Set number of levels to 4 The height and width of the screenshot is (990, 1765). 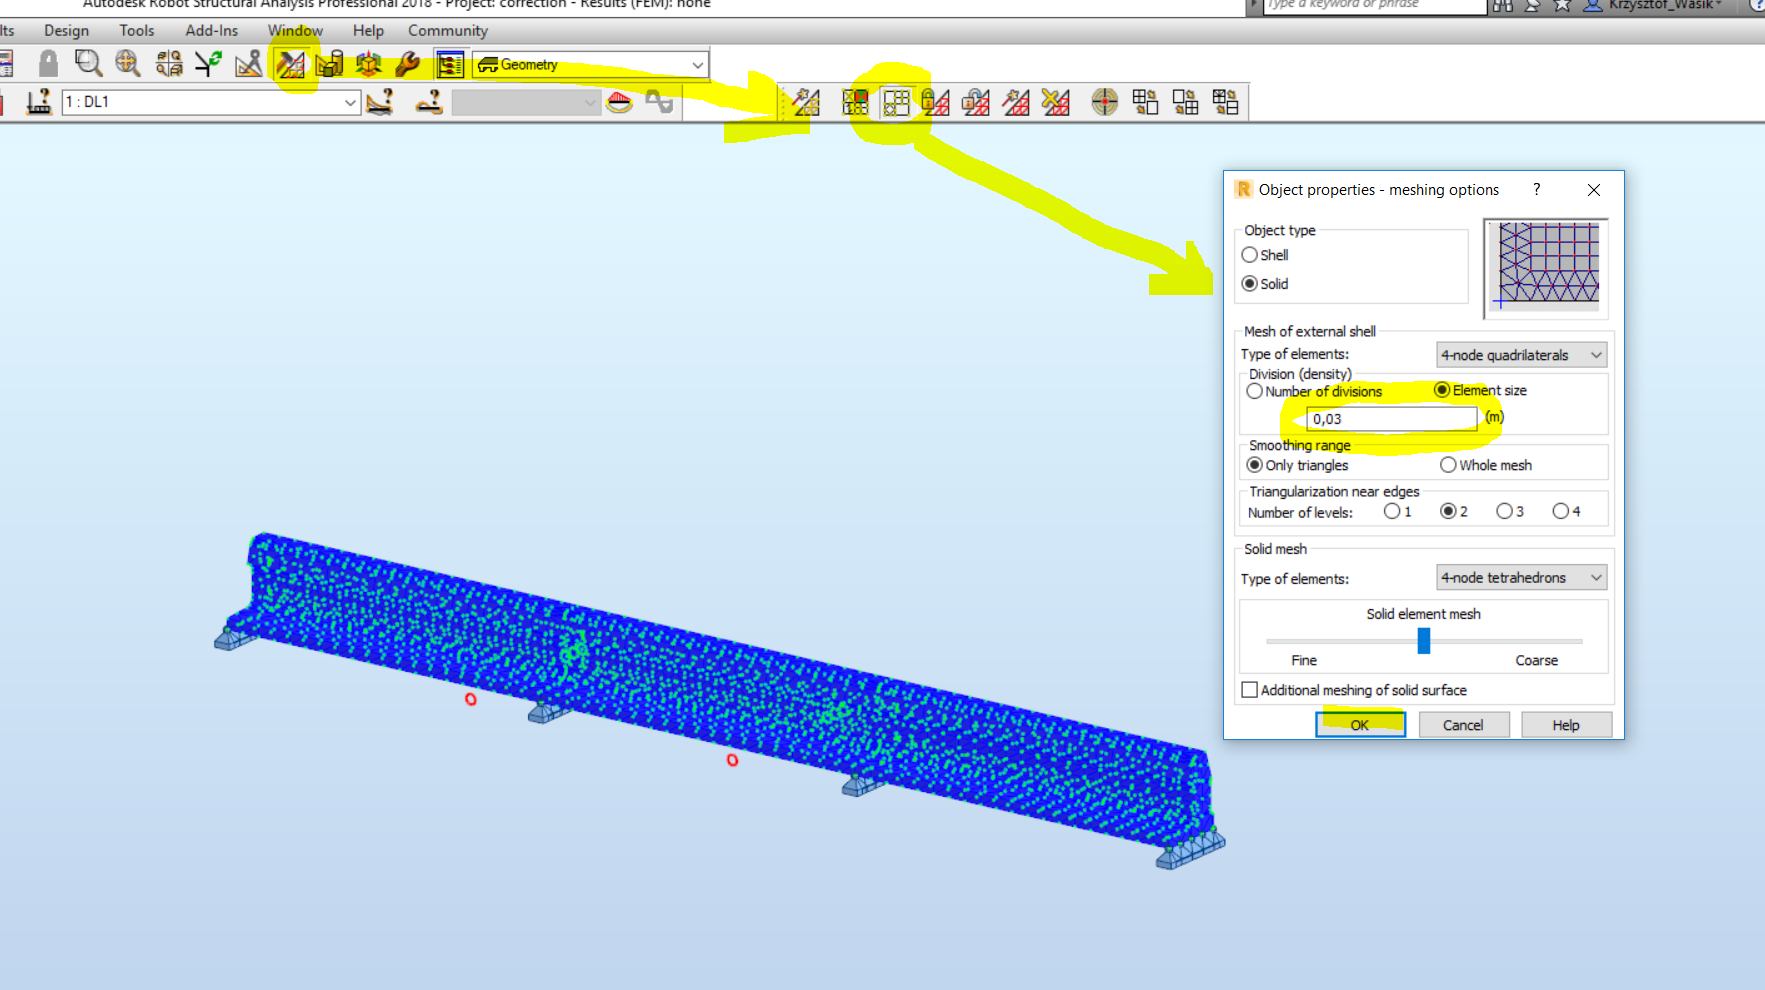(1560, 511)
